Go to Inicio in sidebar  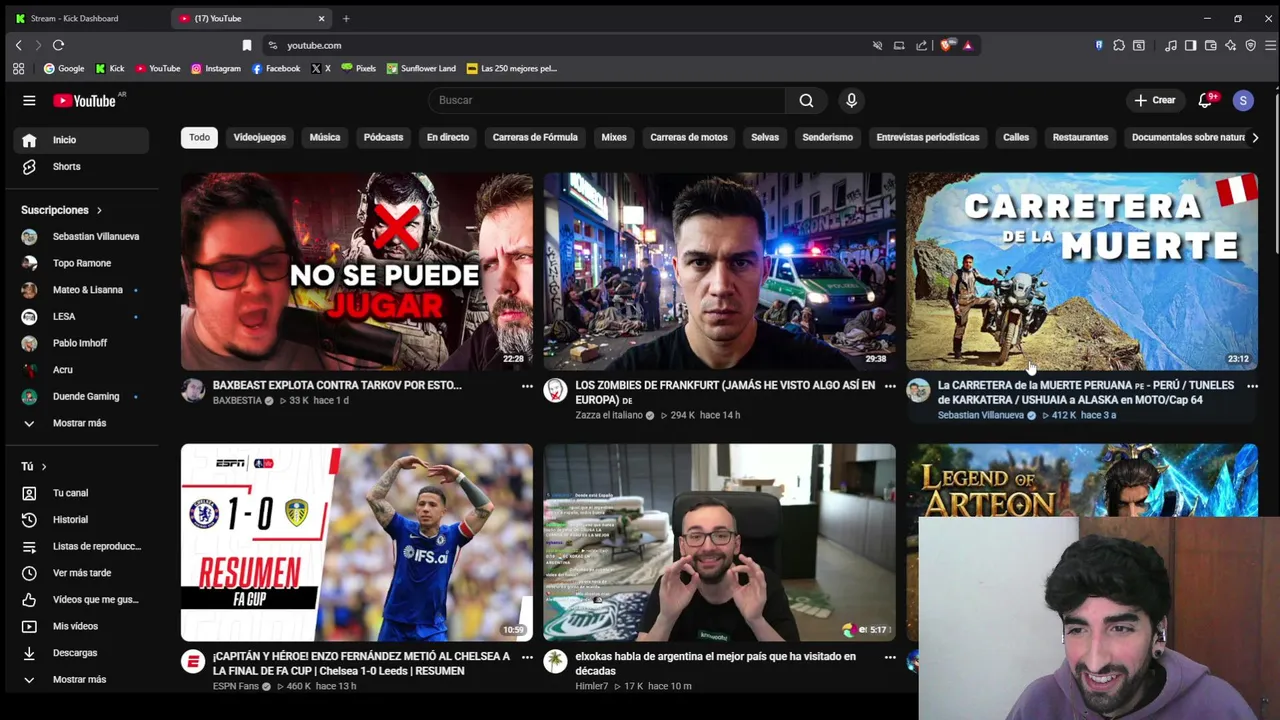coord(80,140)
